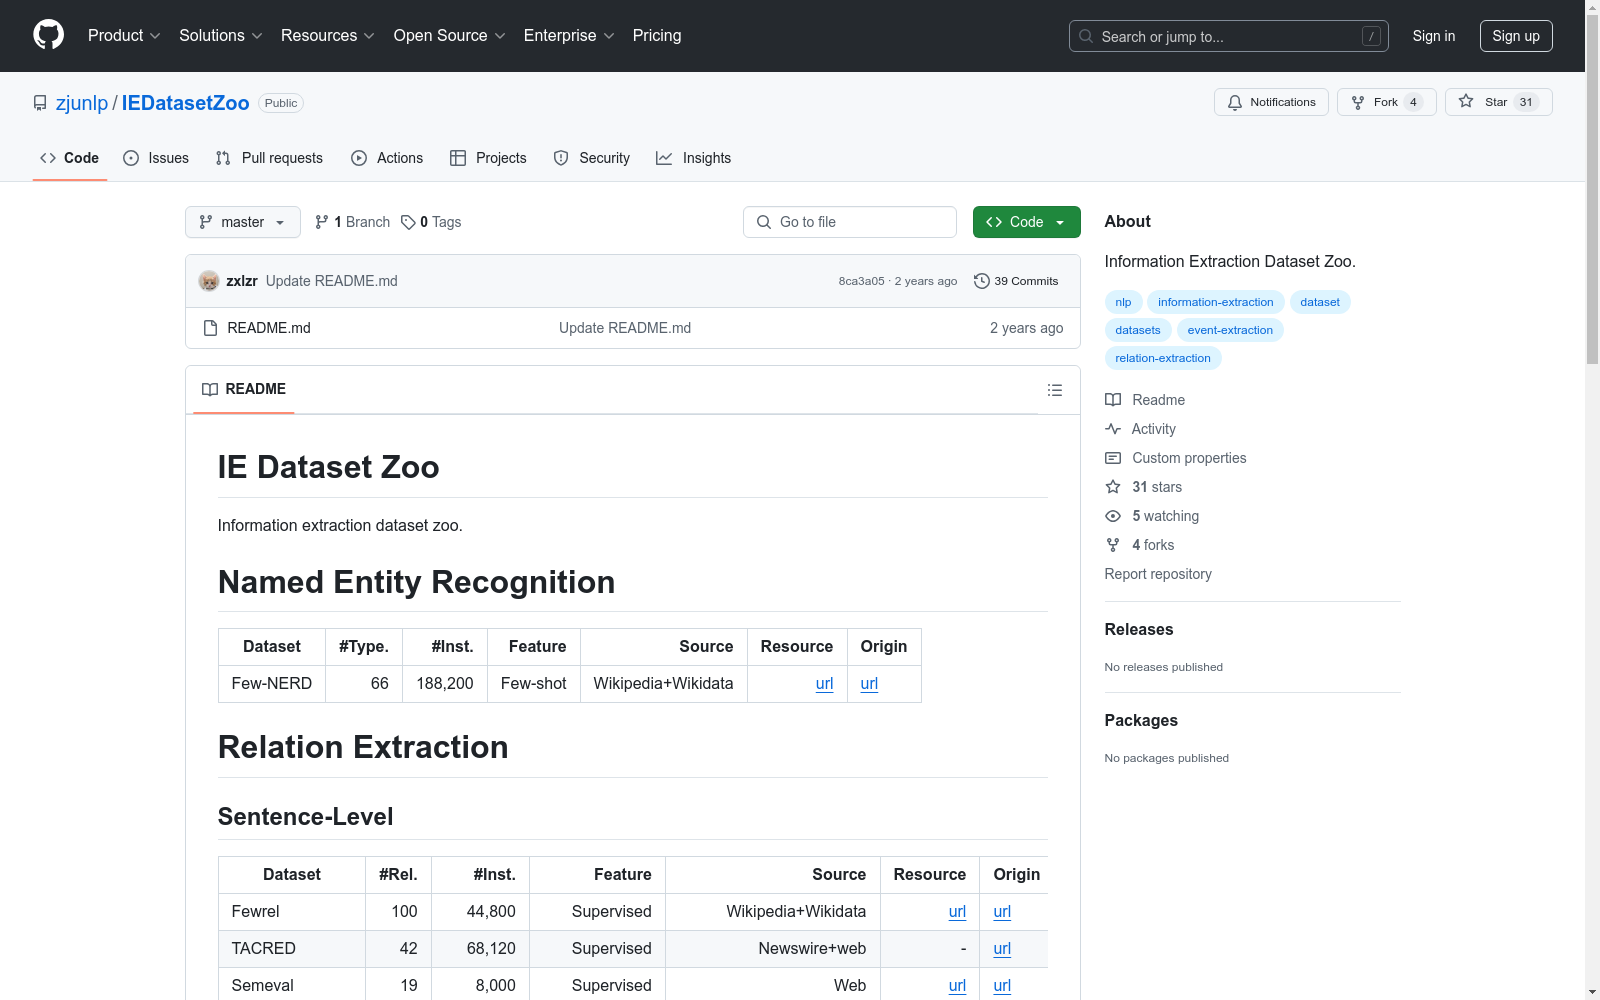The image size is (1600, 1000).
Task: Open commit hash 8ca3a05
Action: click(861, 281)
